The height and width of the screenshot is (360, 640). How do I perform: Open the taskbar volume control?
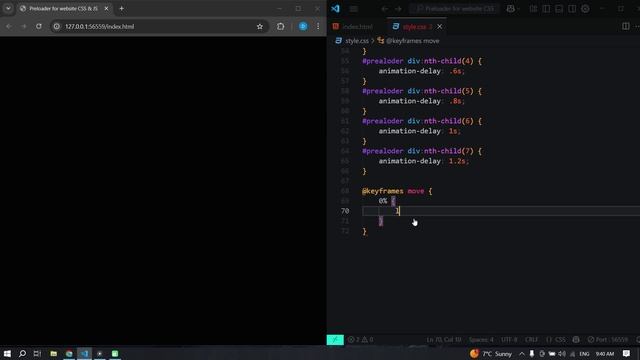(x=562, y=353)
